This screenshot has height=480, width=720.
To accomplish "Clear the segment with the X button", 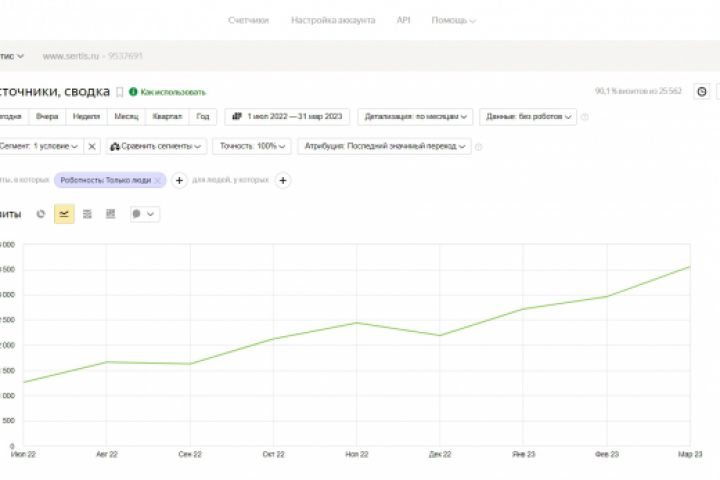I will click(x=92, y=146).
